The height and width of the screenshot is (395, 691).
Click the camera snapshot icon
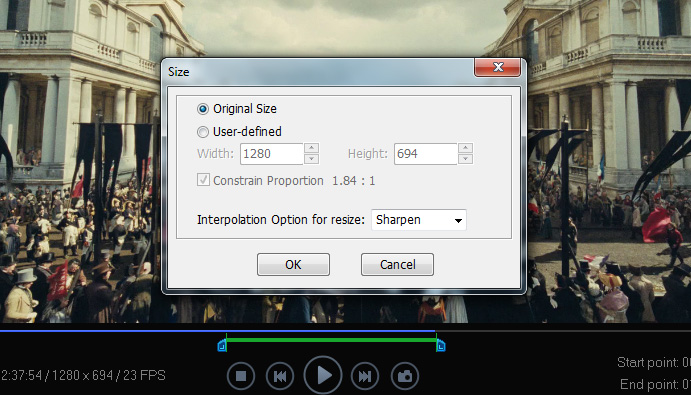coord(405,376)
